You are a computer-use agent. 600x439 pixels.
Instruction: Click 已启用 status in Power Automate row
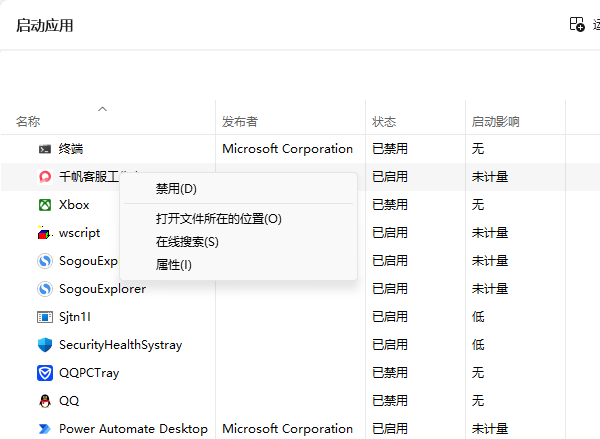pos(390,429)
